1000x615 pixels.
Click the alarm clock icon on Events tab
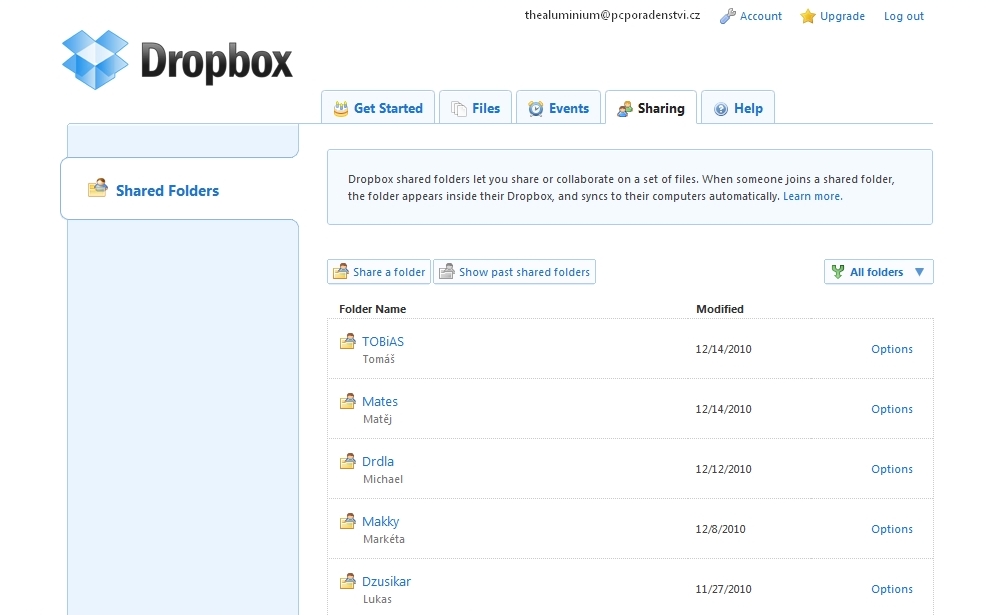536,108
